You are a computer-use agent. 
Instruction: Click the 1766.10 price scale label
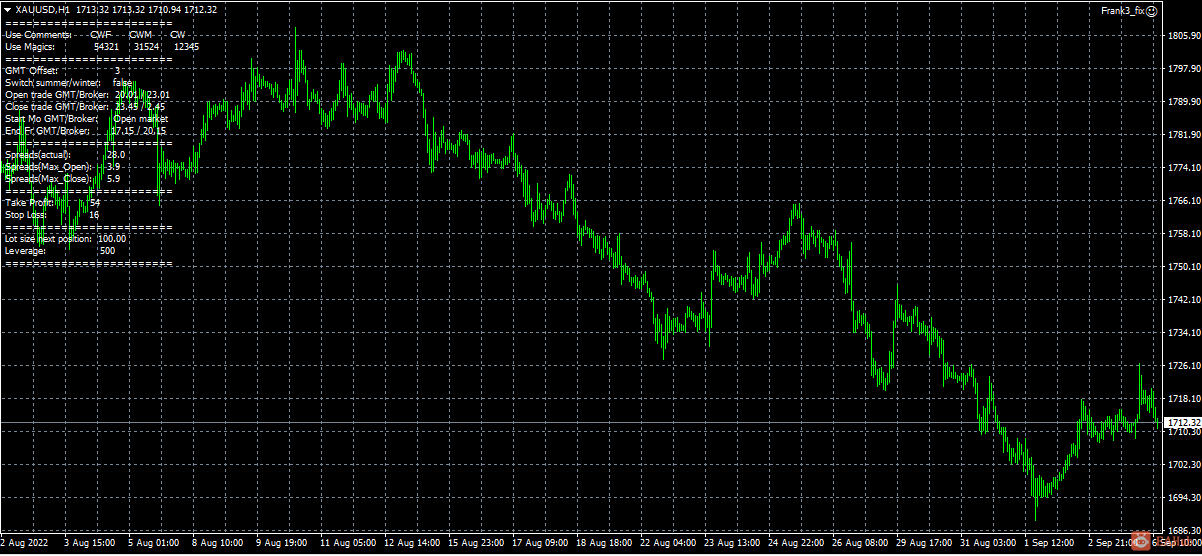click(x=1184, y=201)
